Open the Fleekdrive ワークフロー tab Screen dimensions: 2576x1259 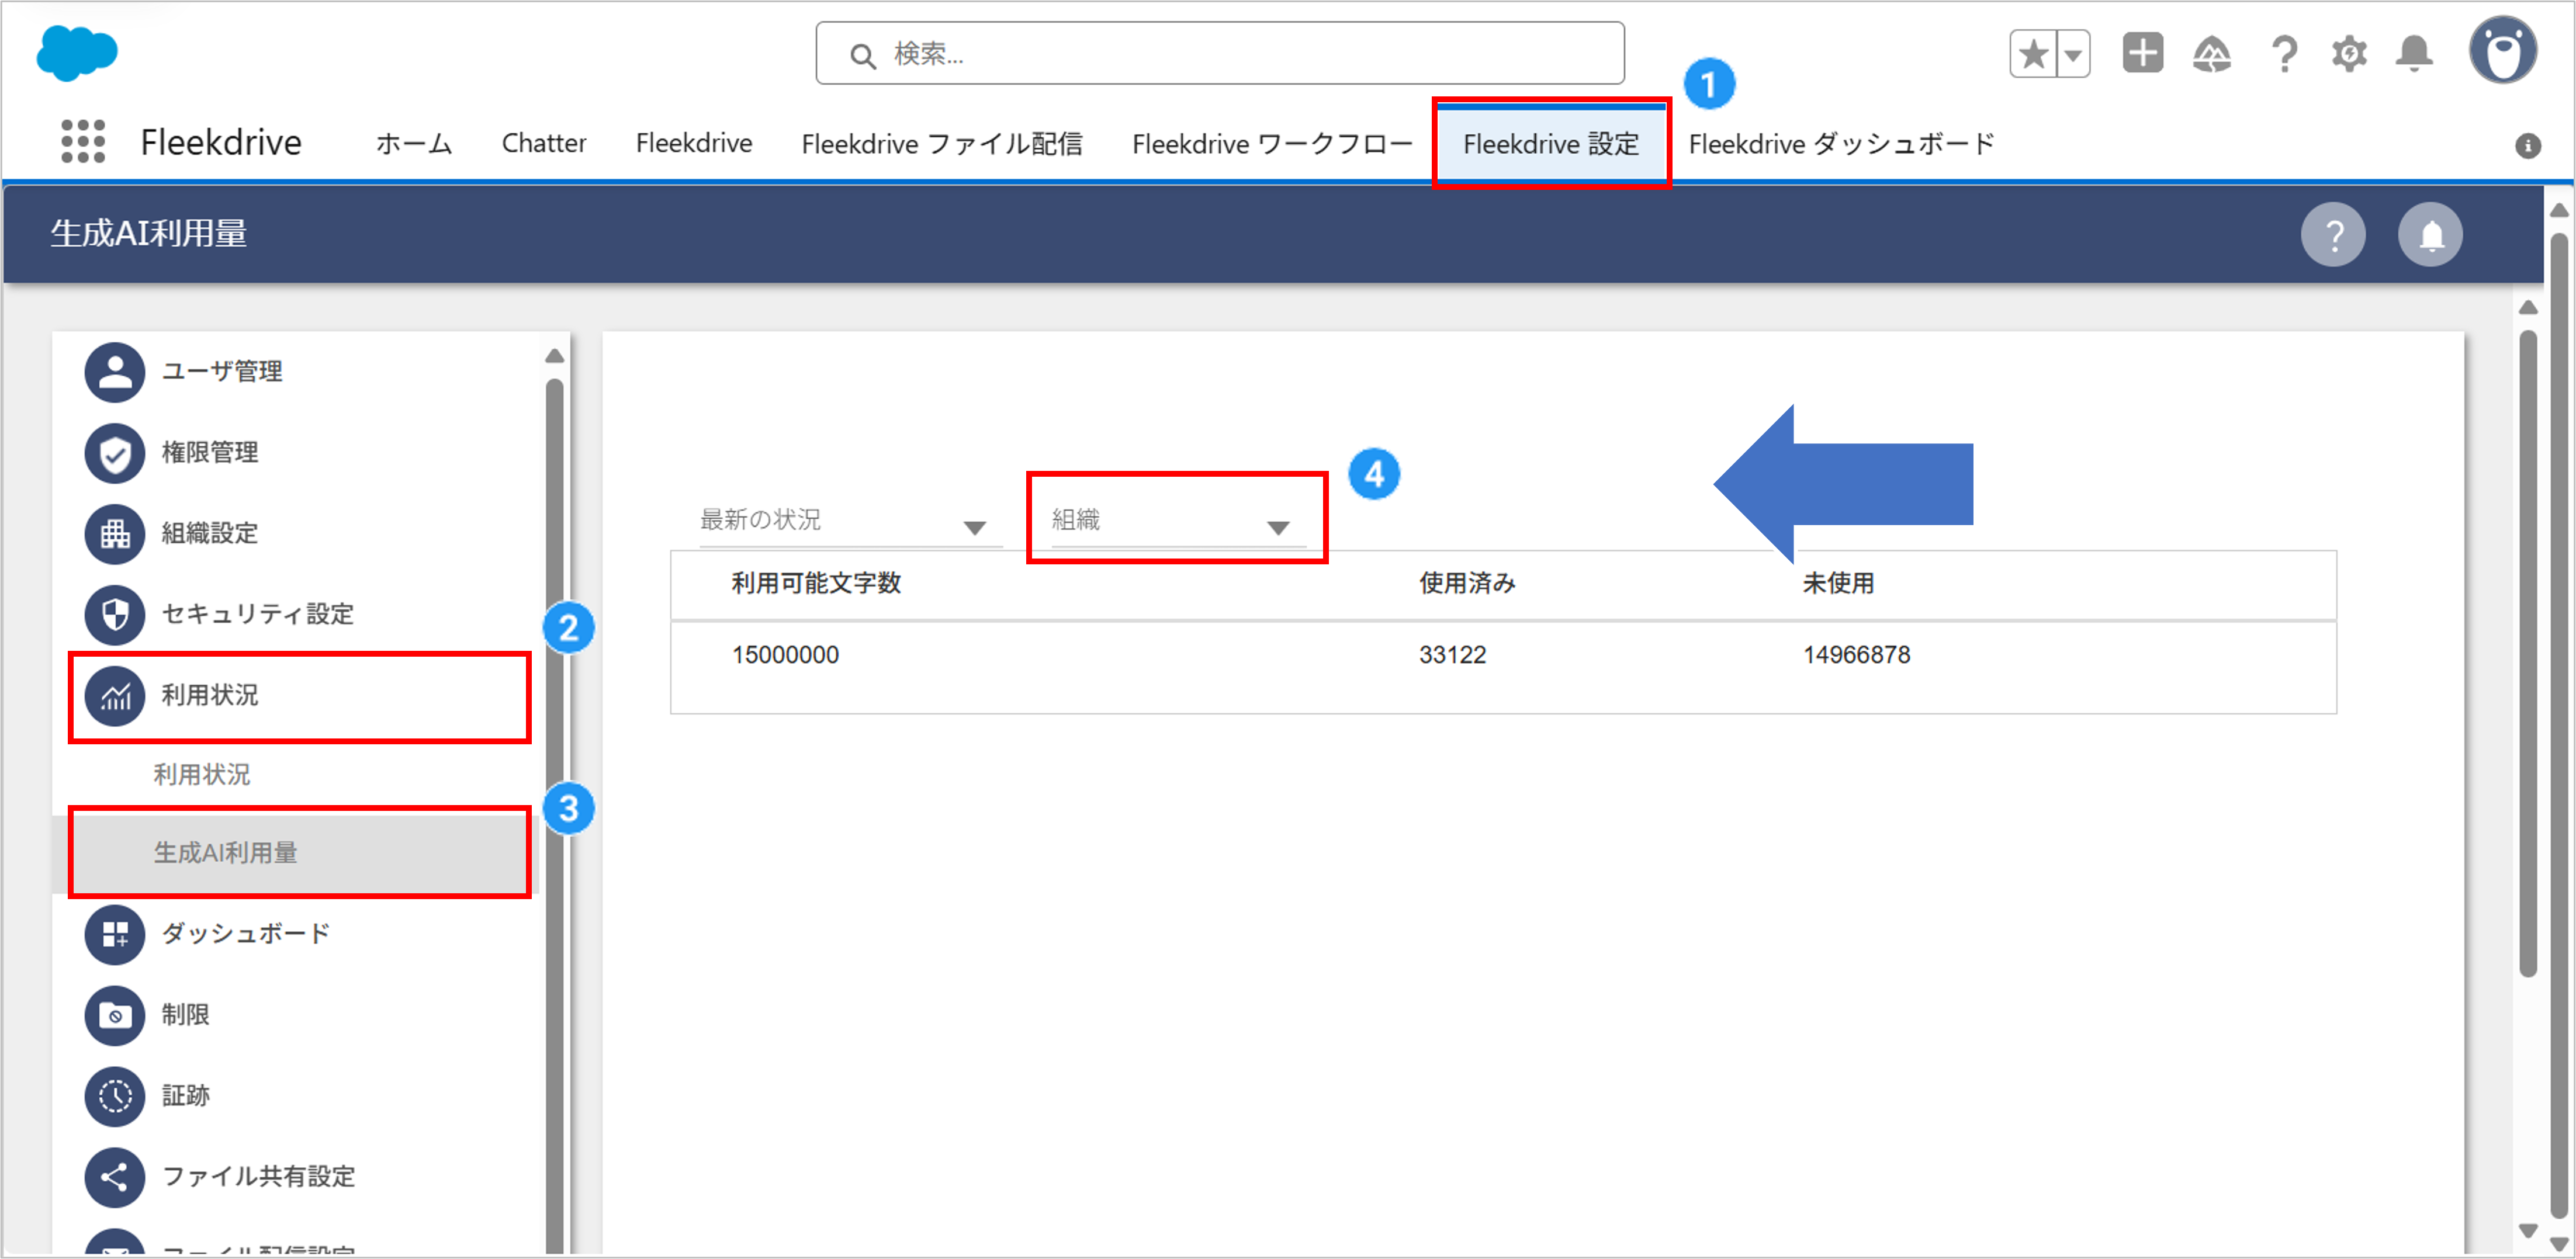(1272, 144)
